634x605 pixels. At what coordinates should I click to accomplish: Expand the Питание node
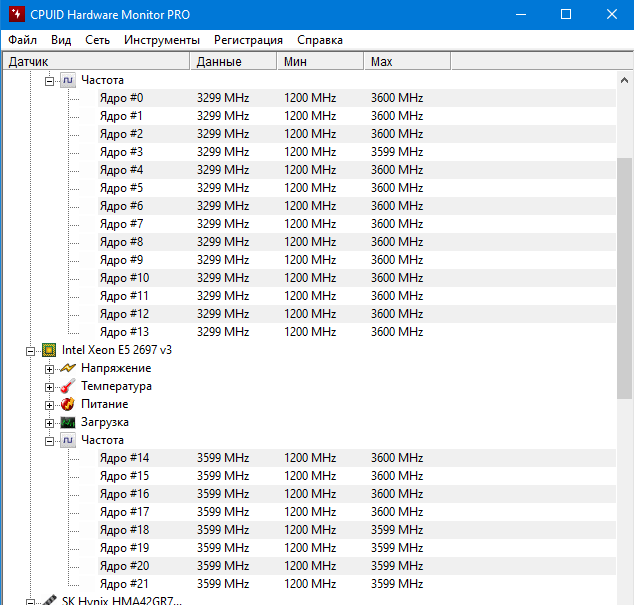[49, 405]
